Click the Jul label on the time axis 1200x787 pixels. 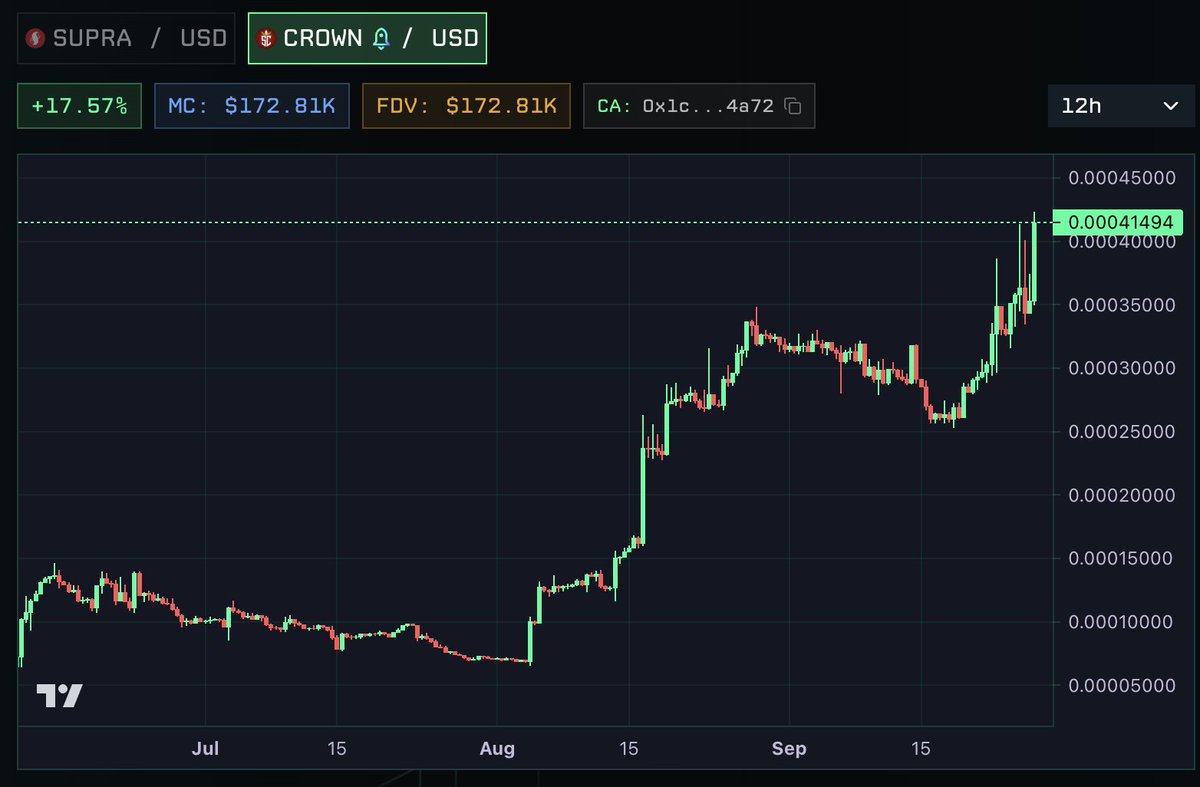[x=206, y=748]
